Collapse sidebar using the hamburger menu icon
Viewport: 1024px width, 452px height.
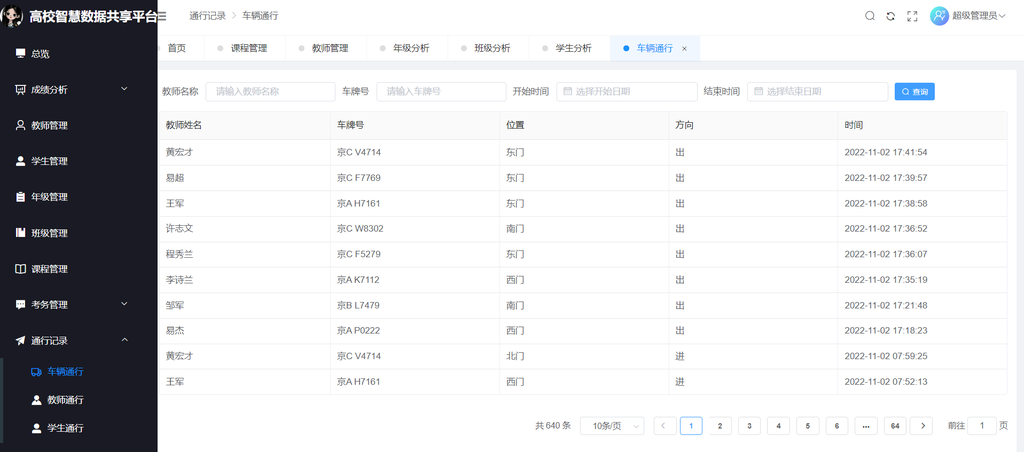(x=162, y=16)
